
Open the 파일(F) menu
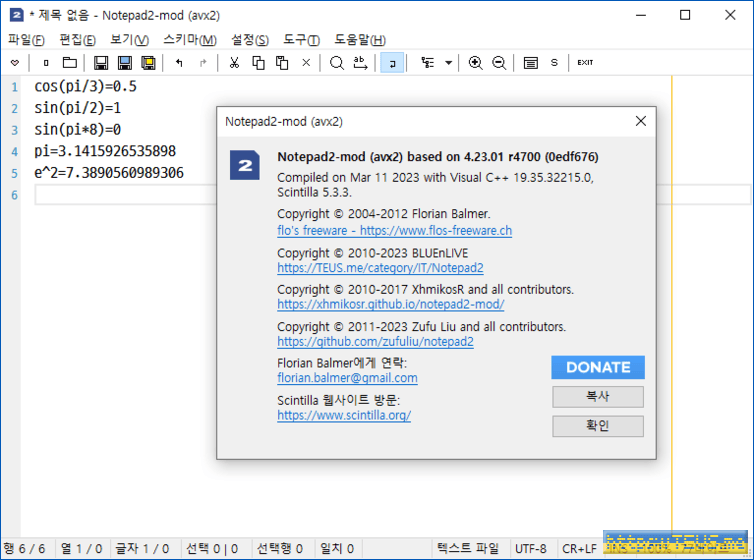[x=26, y=39]
